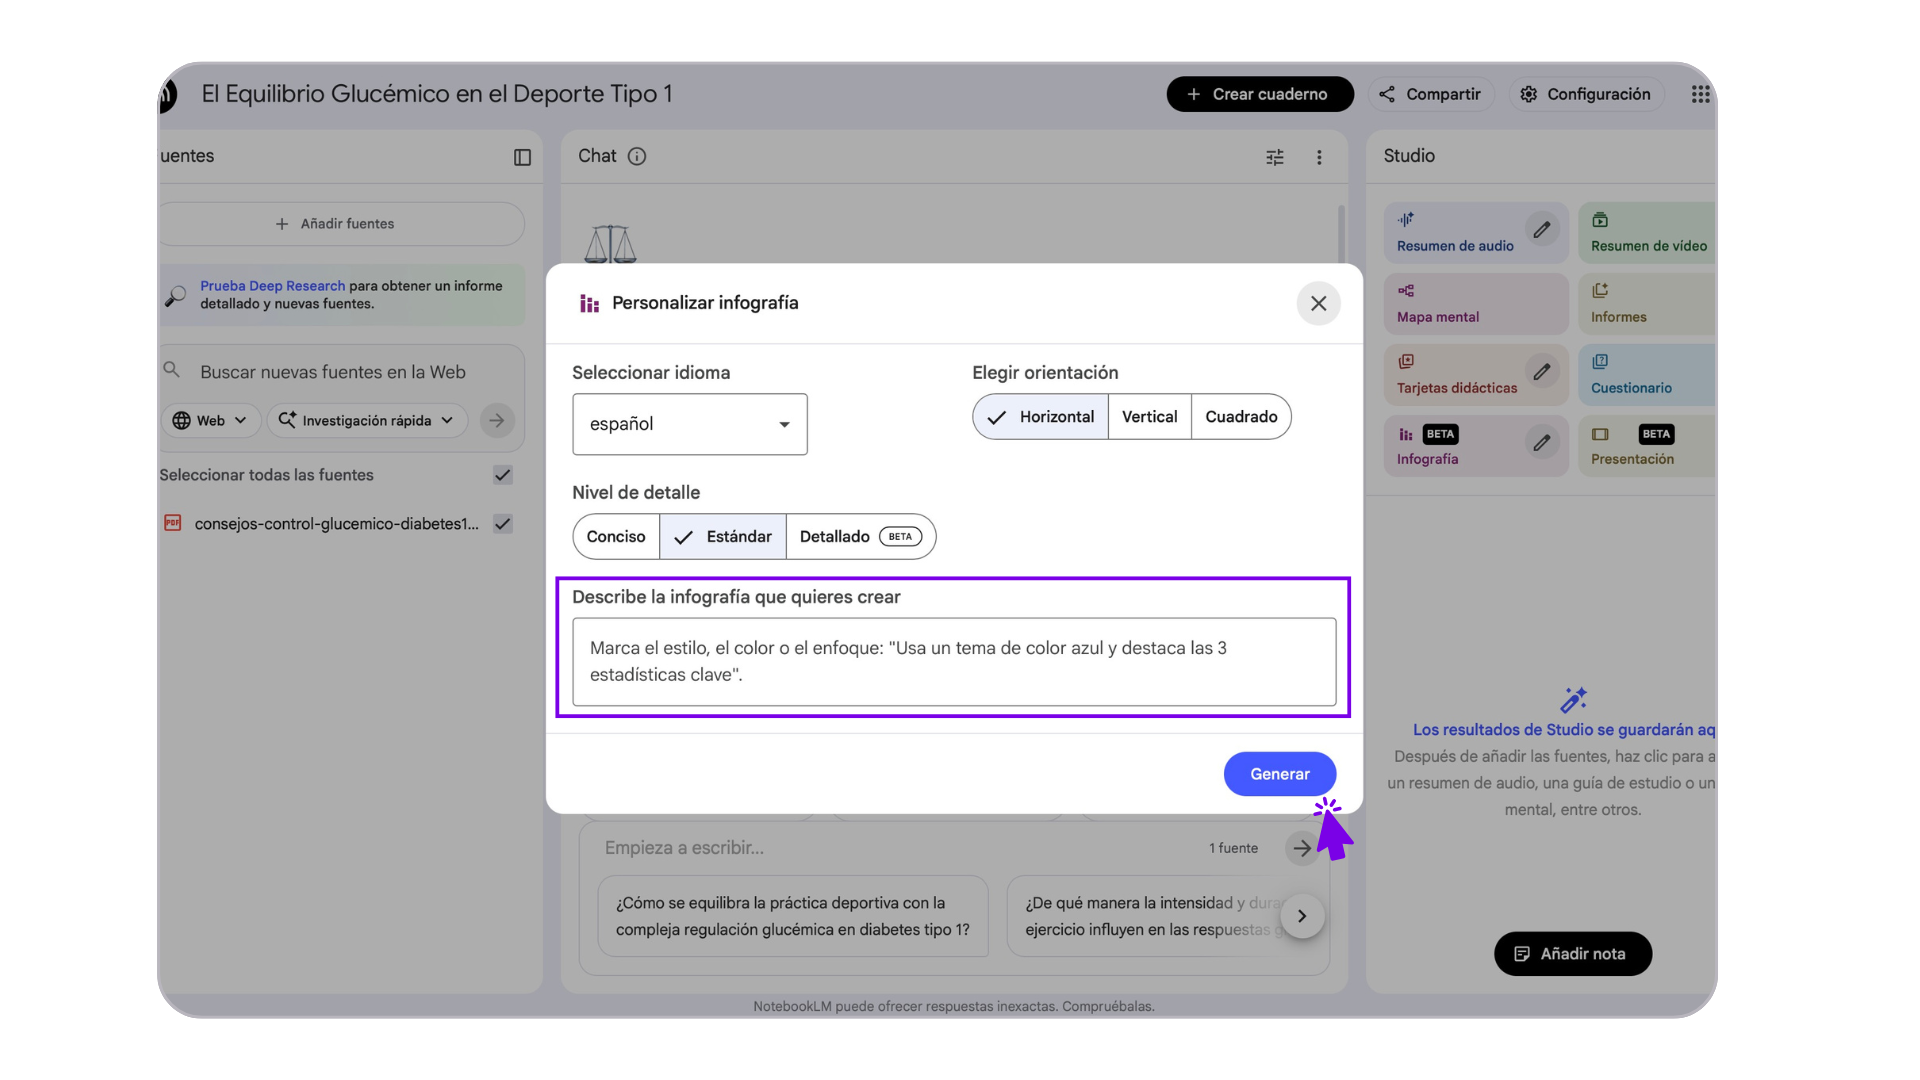Image resolution: width=1920 pixels, height=1080 pixels.
Task: Click the edit pencil on Tarjetas didácticas
Action: (1542, 372)
